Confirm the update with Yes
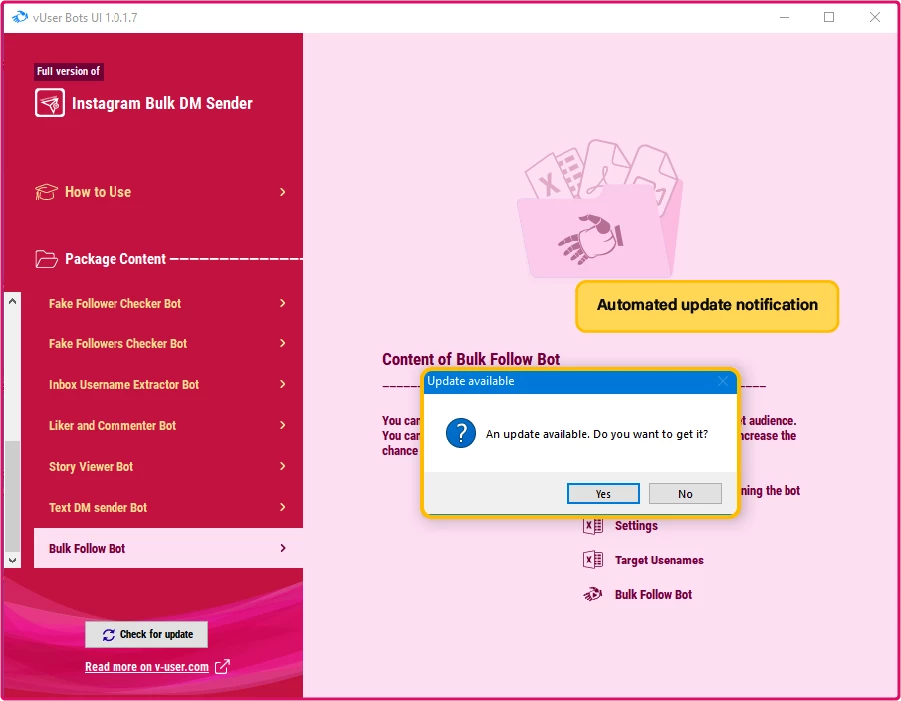The height and width of the screenshot is (701, 901). point(603,494)
